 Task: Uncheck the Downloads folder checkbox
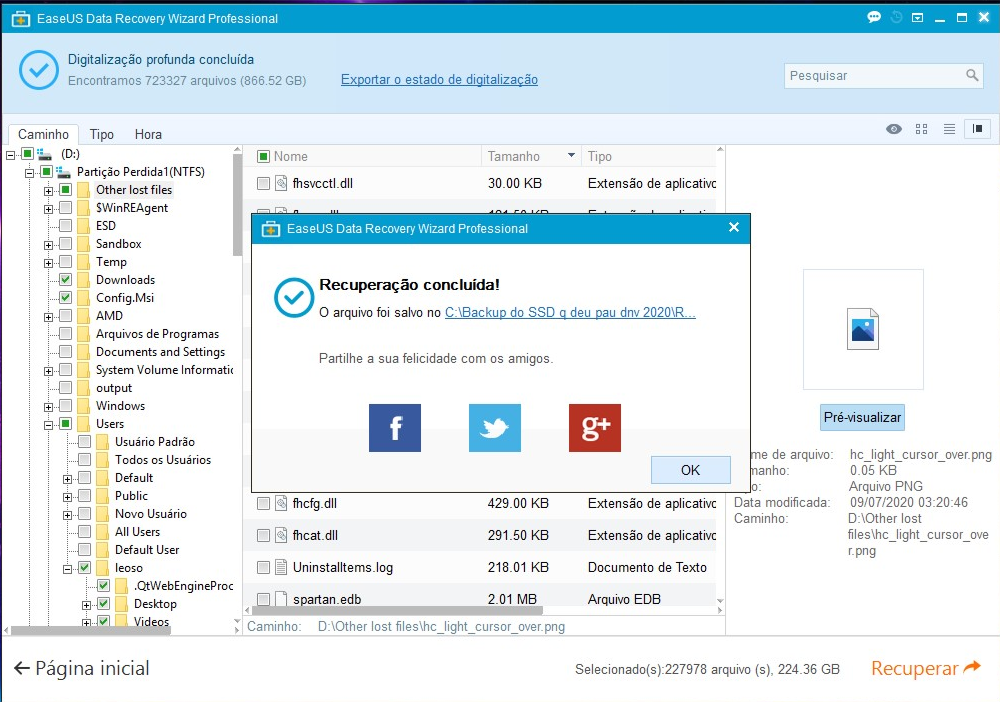[65, 279]
